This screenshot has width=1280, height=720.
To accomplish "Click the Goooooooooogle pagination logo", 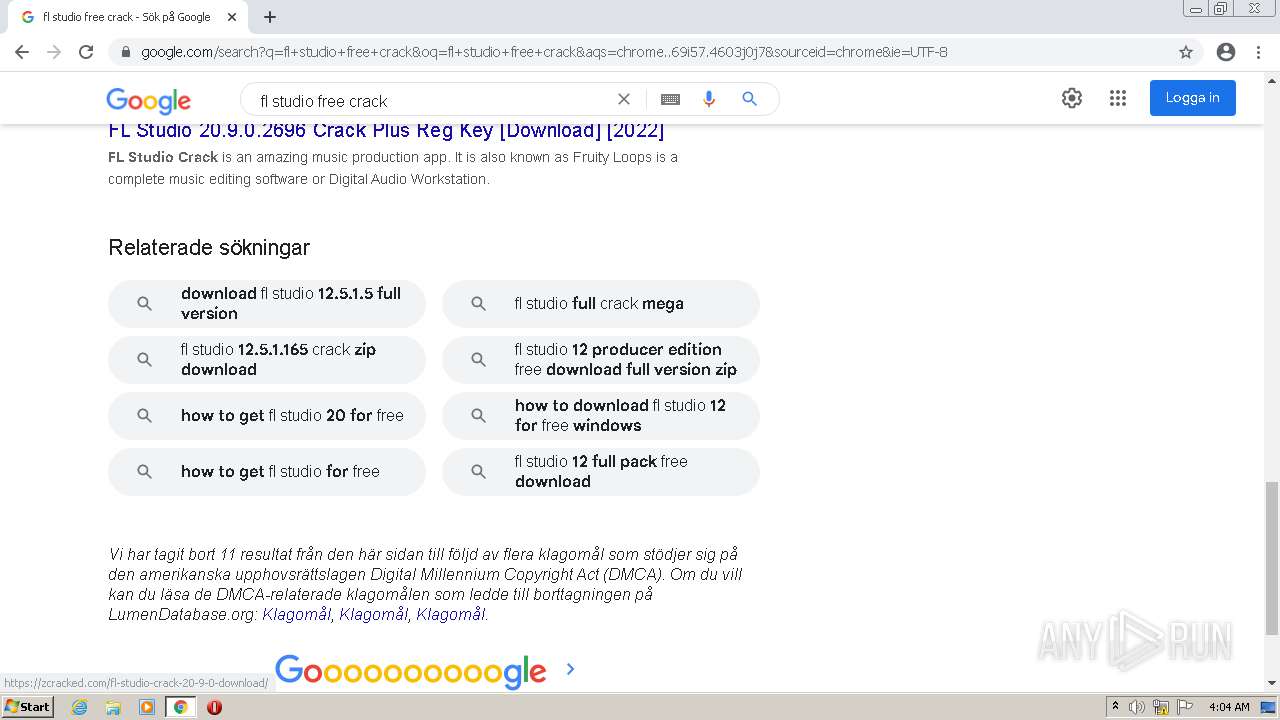I will [410, 671].
